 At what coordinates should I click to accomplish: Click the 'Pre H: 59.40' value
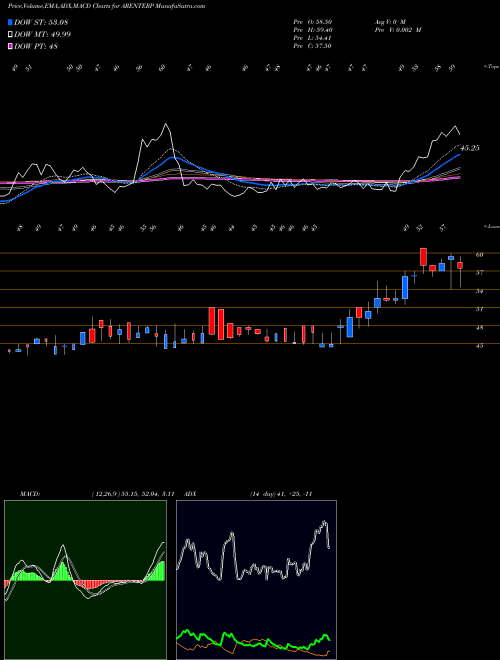tap(313, 30)
